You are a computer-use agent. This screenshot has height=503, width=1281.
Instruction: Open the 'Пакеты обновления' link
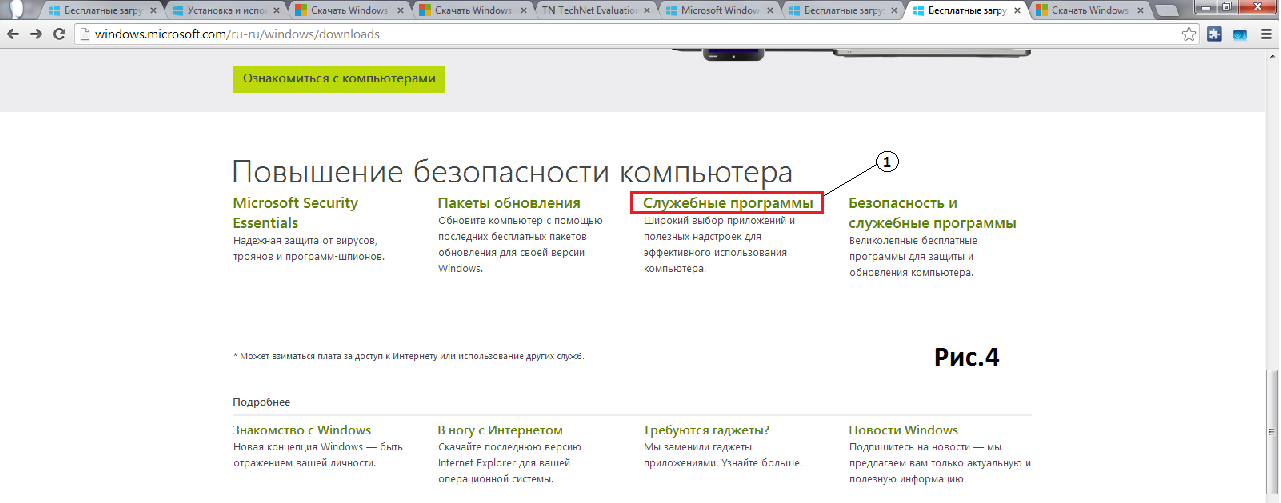coord(508,203)
